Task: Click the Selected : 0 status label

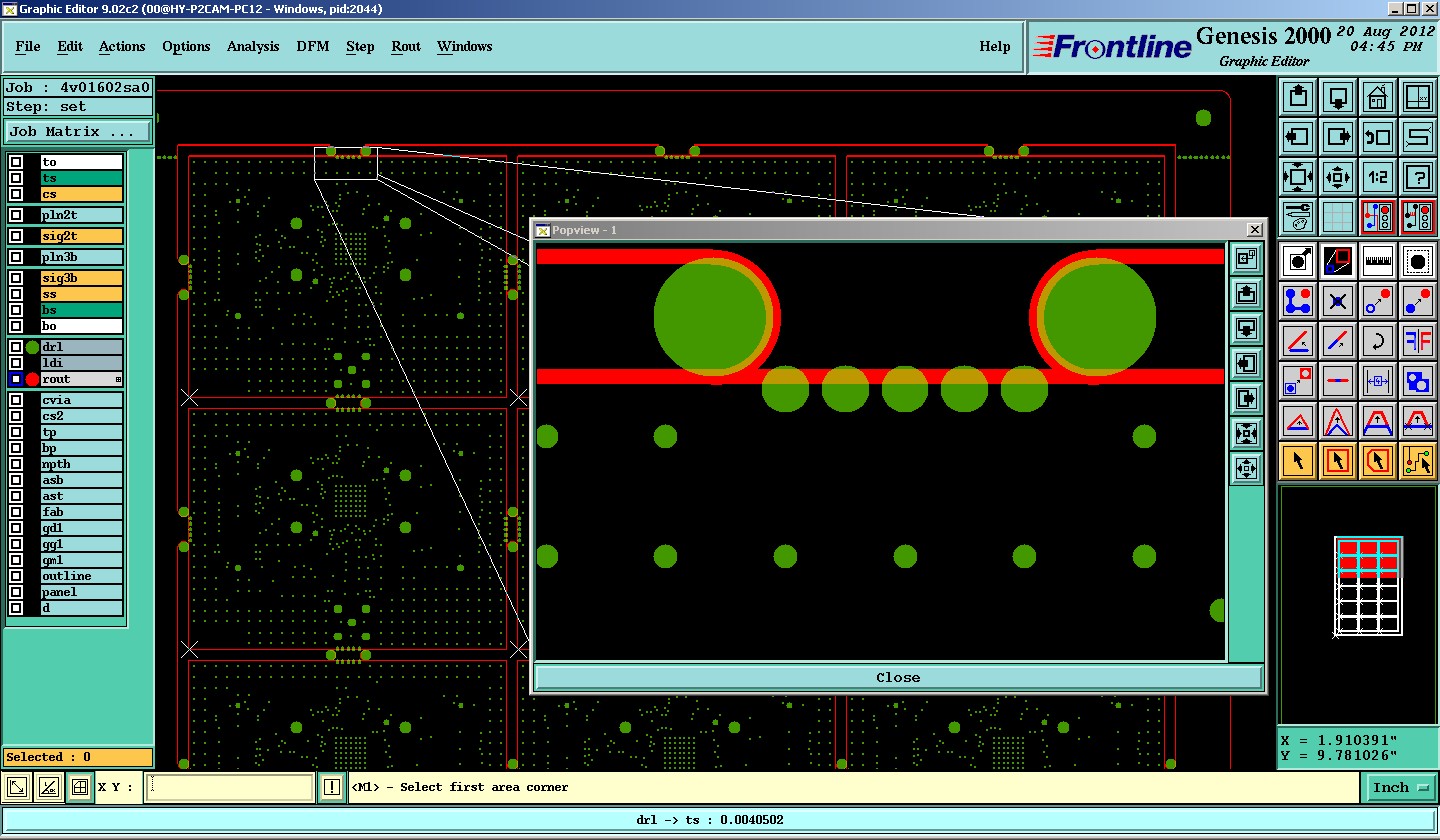Action: click(x=78, y=757)
